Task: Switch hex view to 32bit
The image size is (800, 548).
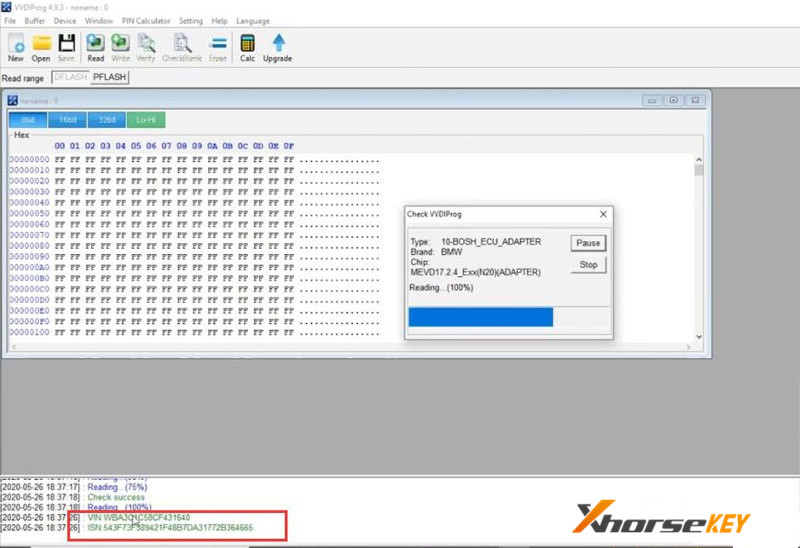Action: pos(107,120)
